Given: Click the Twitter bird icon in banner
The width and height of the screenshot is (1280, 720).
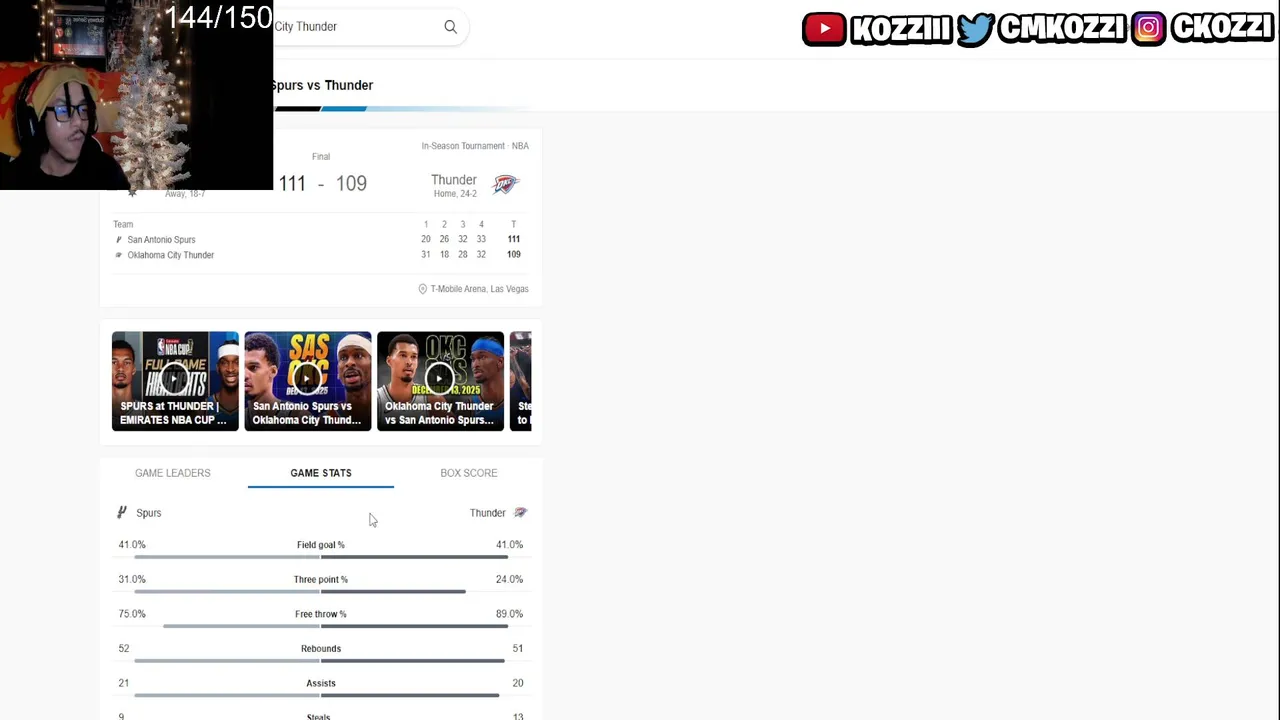Looking at the screenshot, I should pos(975,29).
